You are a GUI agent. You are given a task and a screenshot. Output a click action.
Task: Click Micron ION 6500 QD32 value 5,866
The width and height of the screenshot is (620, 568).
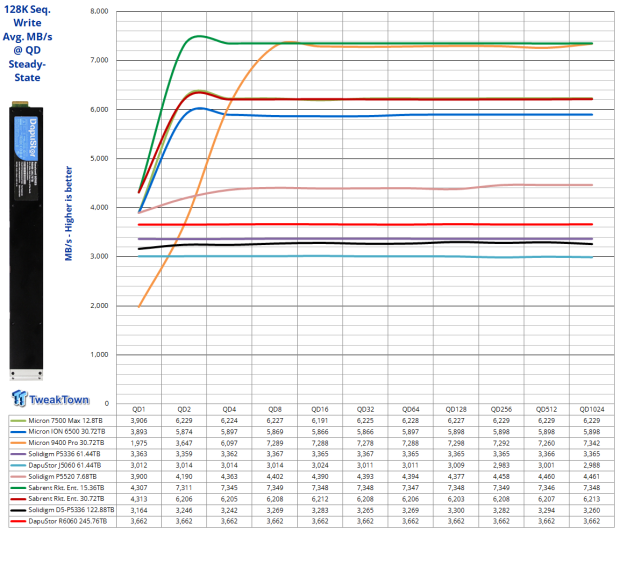coord(365,432)
